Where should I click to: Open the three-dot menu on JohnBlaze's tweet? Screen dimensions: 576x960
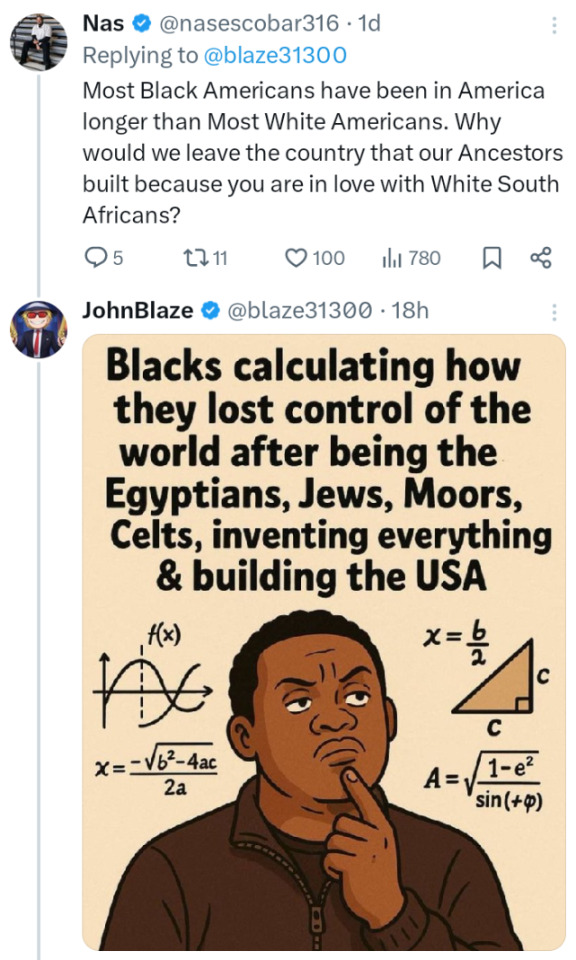[554, 312]
